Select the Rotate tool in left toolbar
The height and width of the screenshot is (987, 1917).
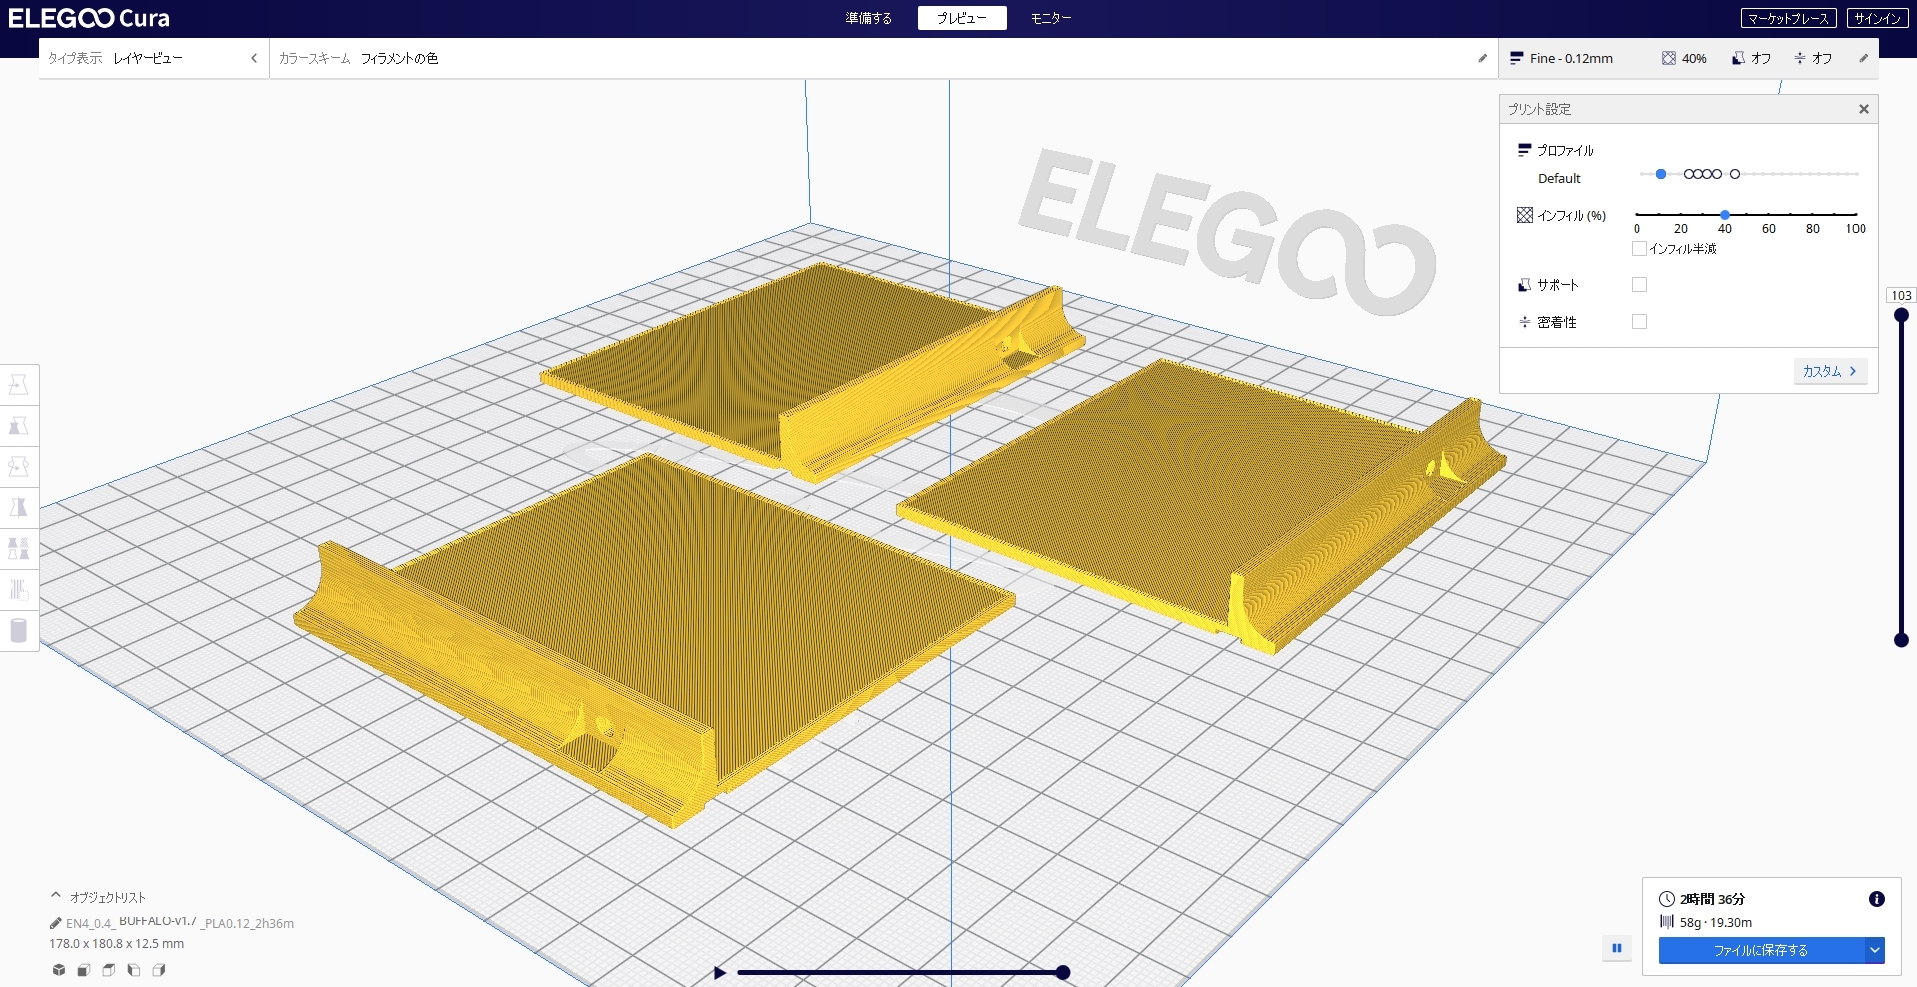point(19,467)
